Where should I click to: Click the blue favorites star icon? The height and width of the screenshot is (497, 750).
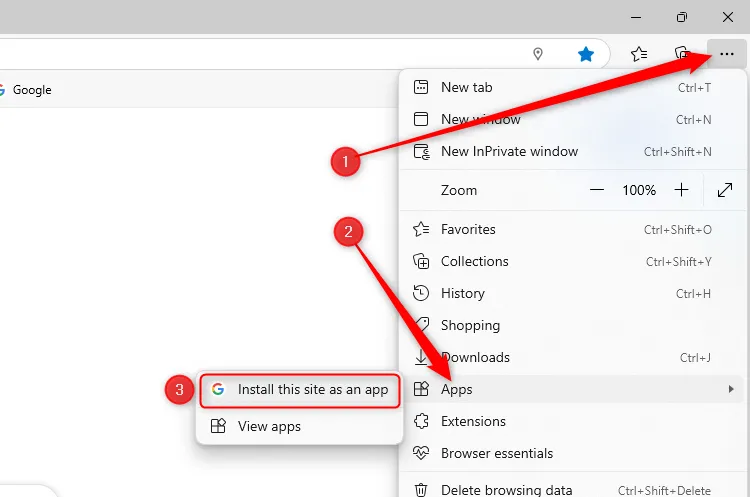[x=586, y=54]
